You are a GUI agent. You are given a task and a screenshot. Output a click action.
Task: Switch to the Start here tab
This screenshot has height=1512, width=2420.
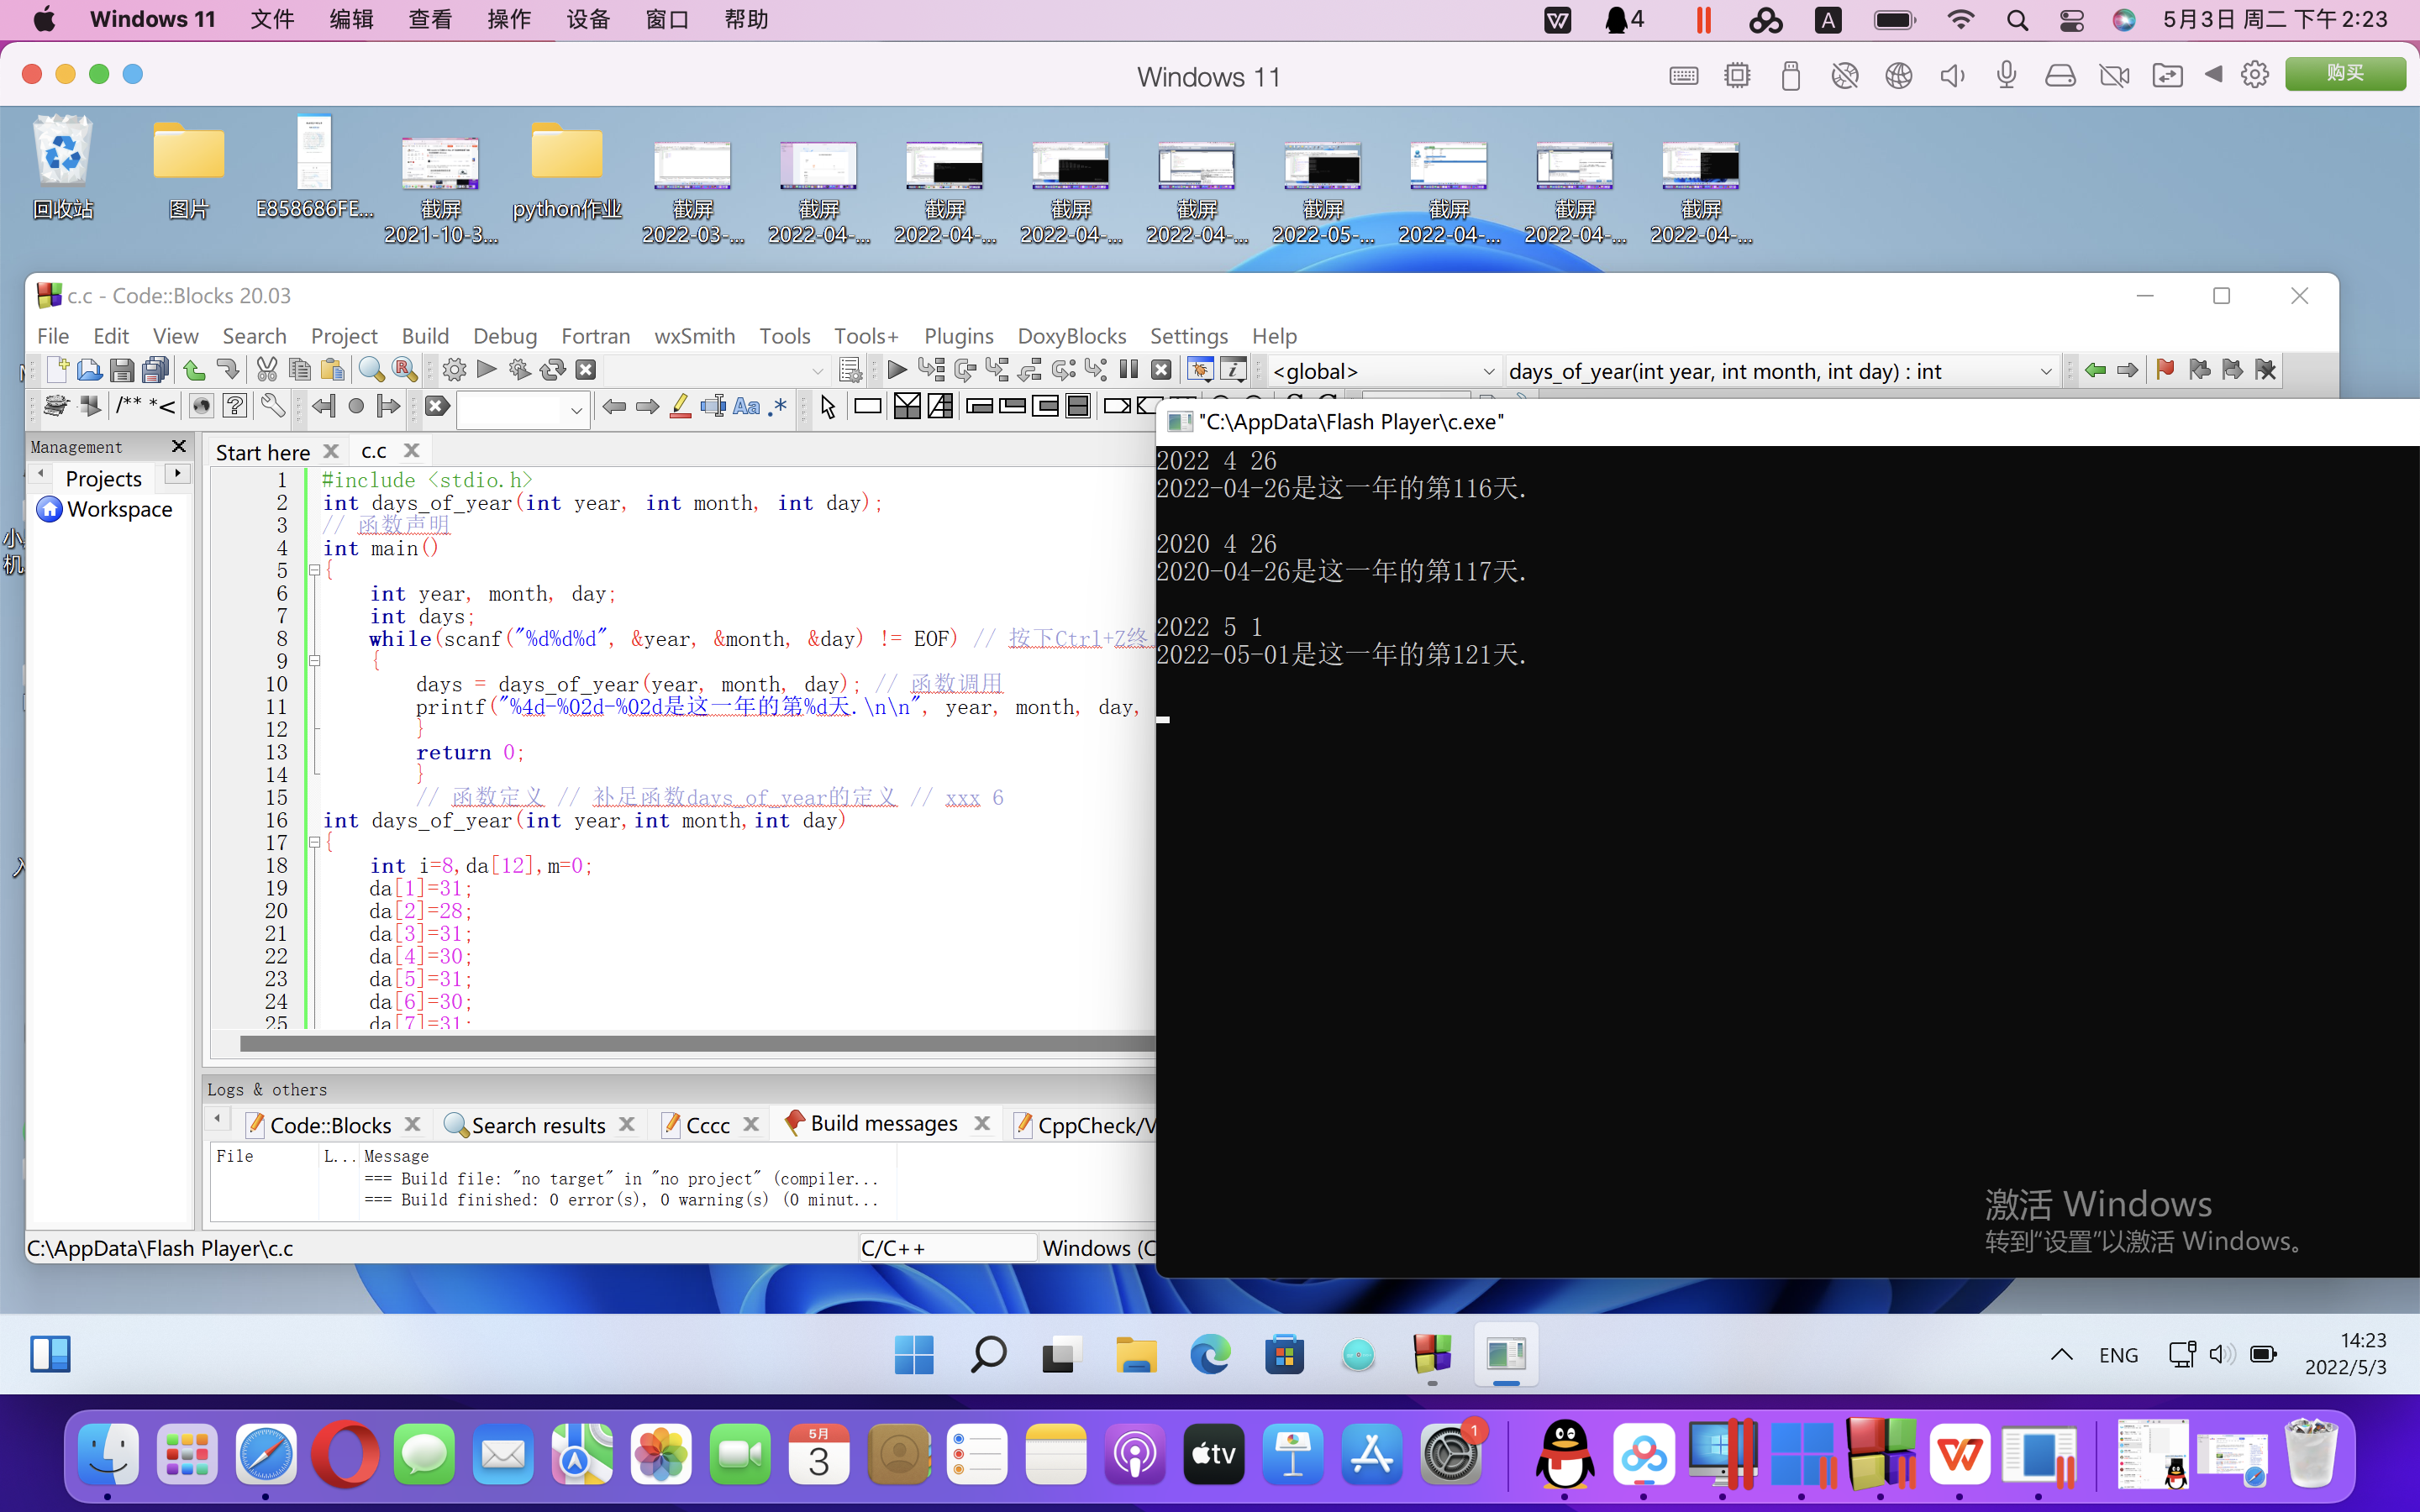262,452
